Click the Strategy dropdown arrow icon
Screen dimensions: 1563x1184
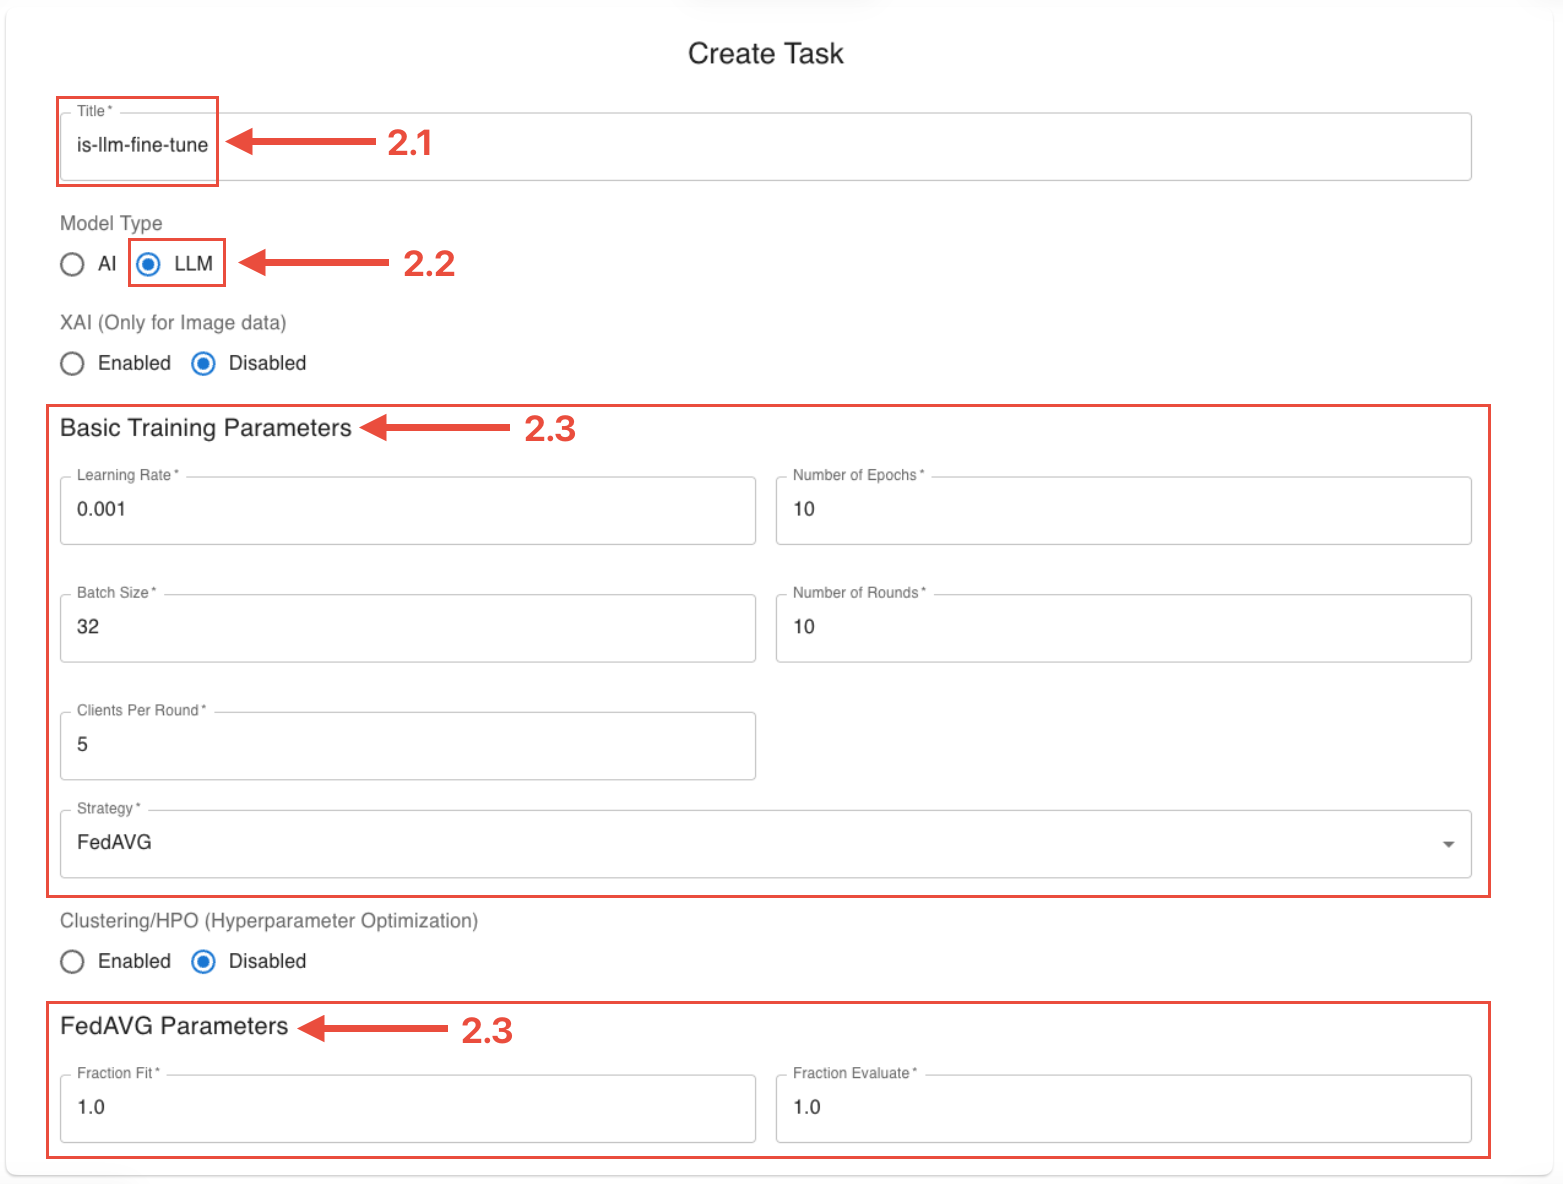tap(1448, 844)
